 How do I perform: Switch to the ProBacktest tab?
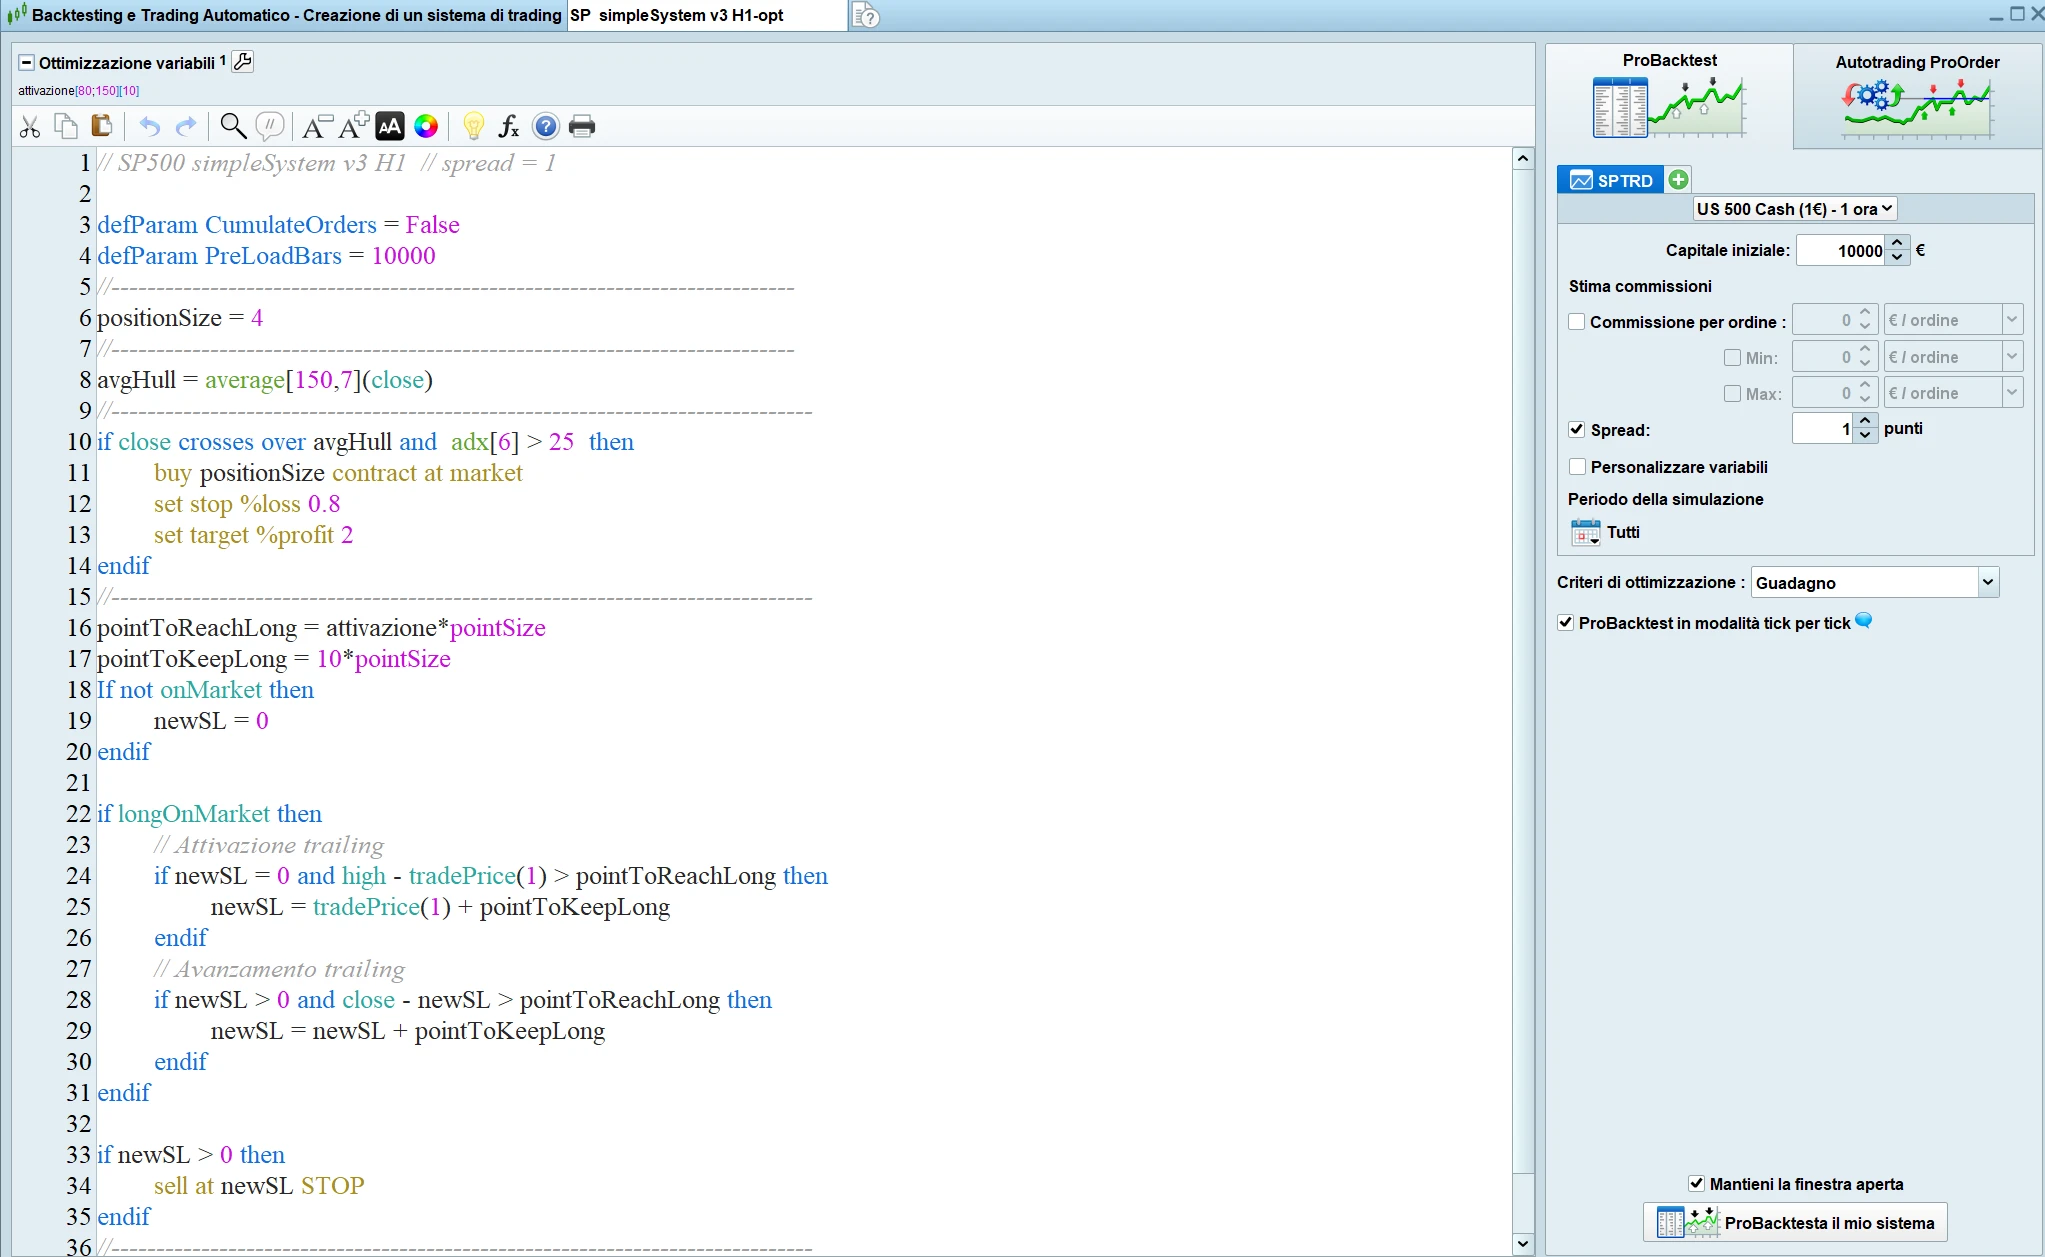[1669, 96]
